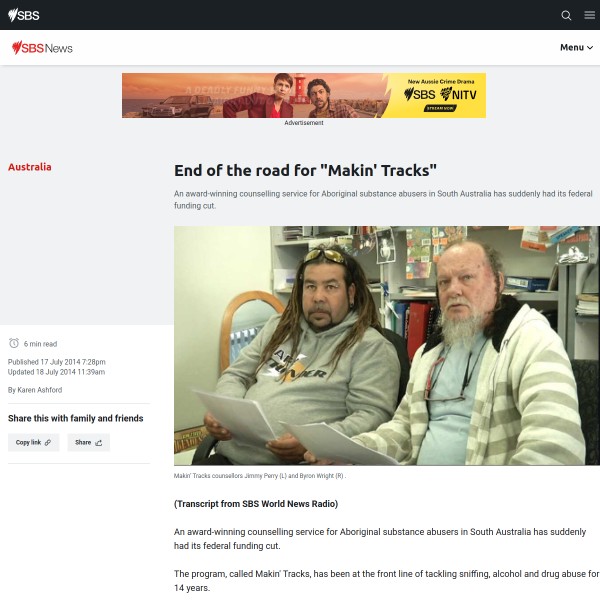Click the Share button
Screen dimensions: 600x600
pyautogui.click(x=89, y=442)
